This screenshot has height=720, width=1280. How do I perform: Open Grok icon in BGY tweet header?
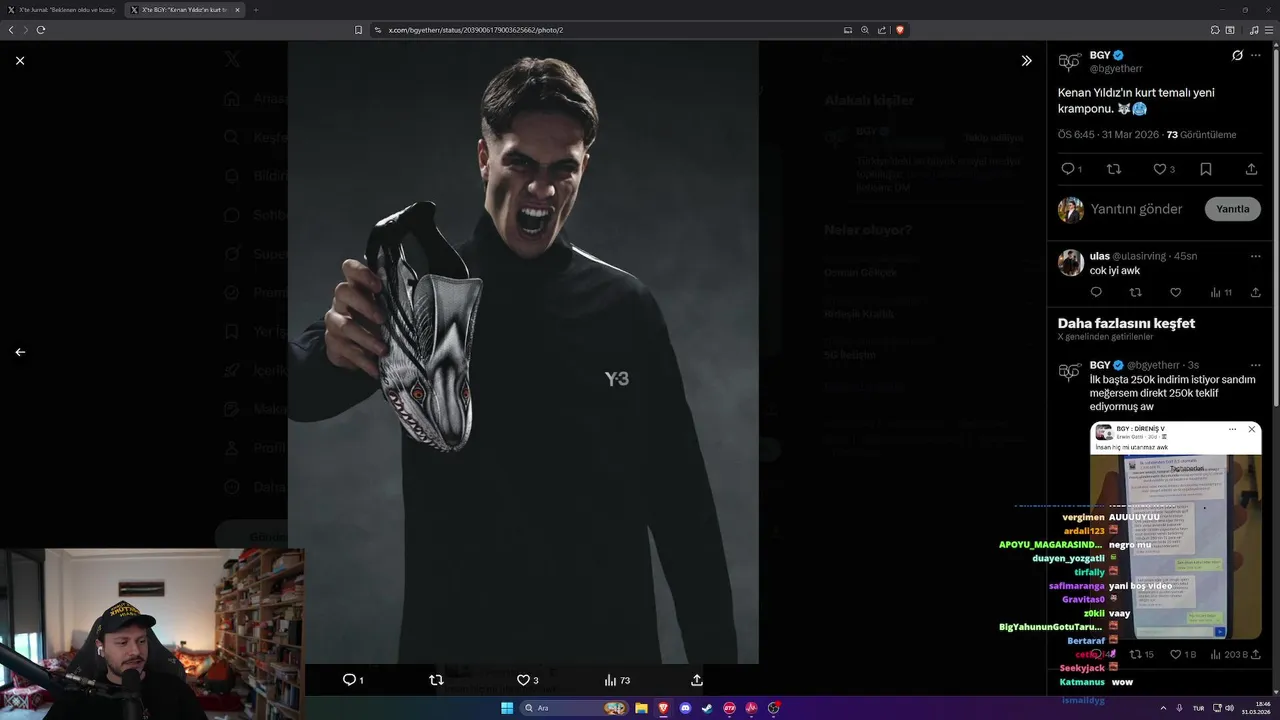[1237, 56]
